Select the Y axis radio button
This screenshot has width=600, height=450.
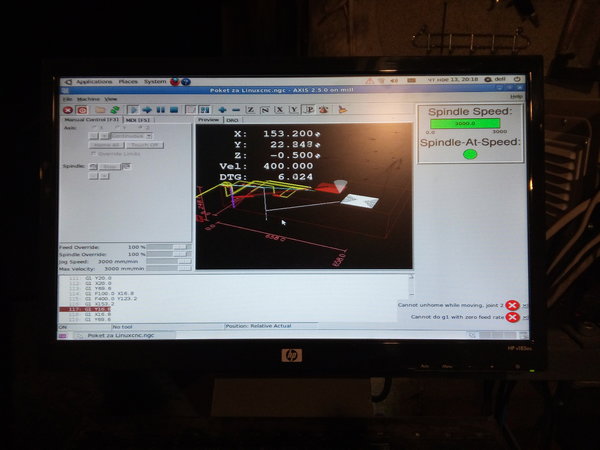(x=119, y=127)
